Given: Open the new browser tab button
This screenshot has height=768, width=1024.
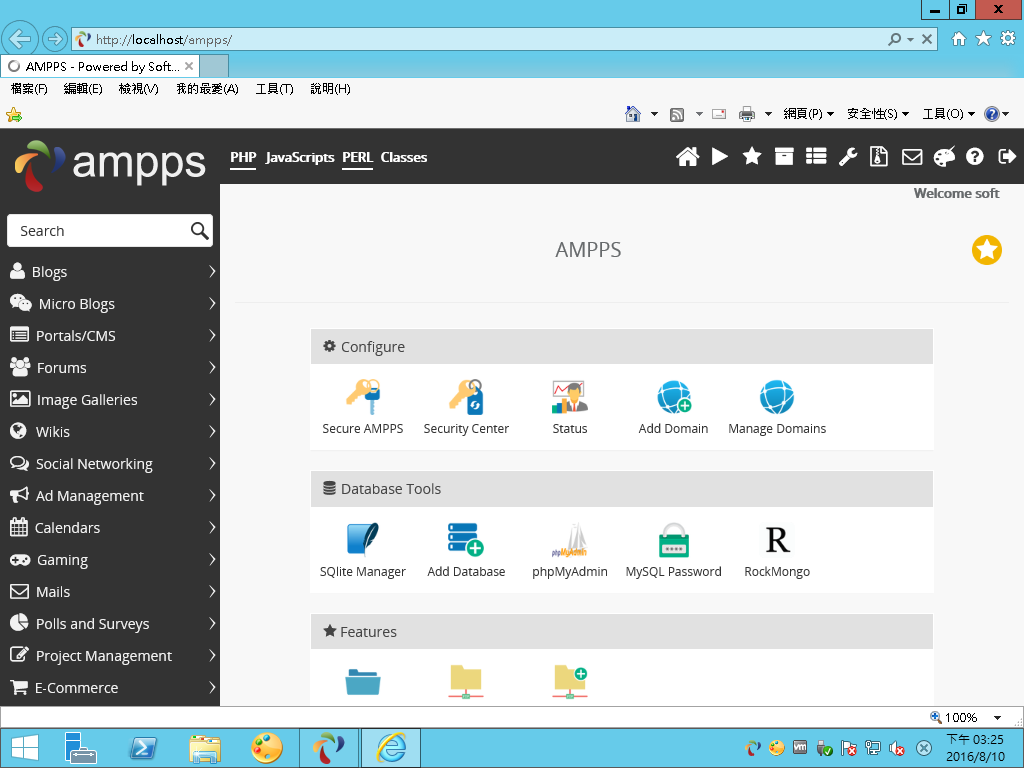Looking at the screenshot, I should (x=214, y=67).
